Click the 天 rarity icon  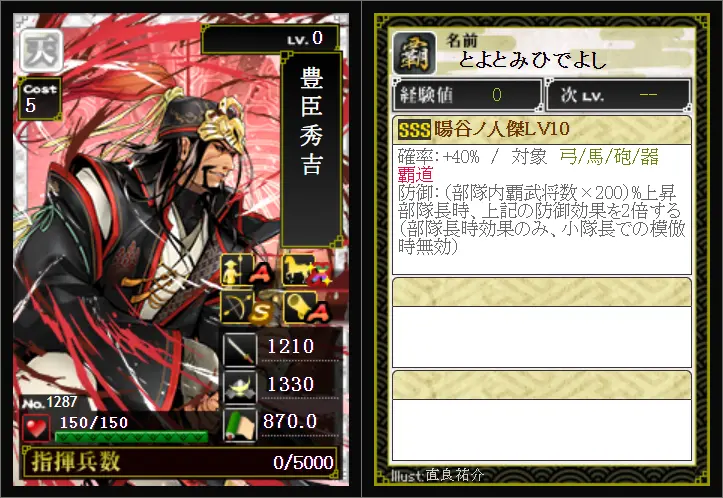[x=41, y=51]
